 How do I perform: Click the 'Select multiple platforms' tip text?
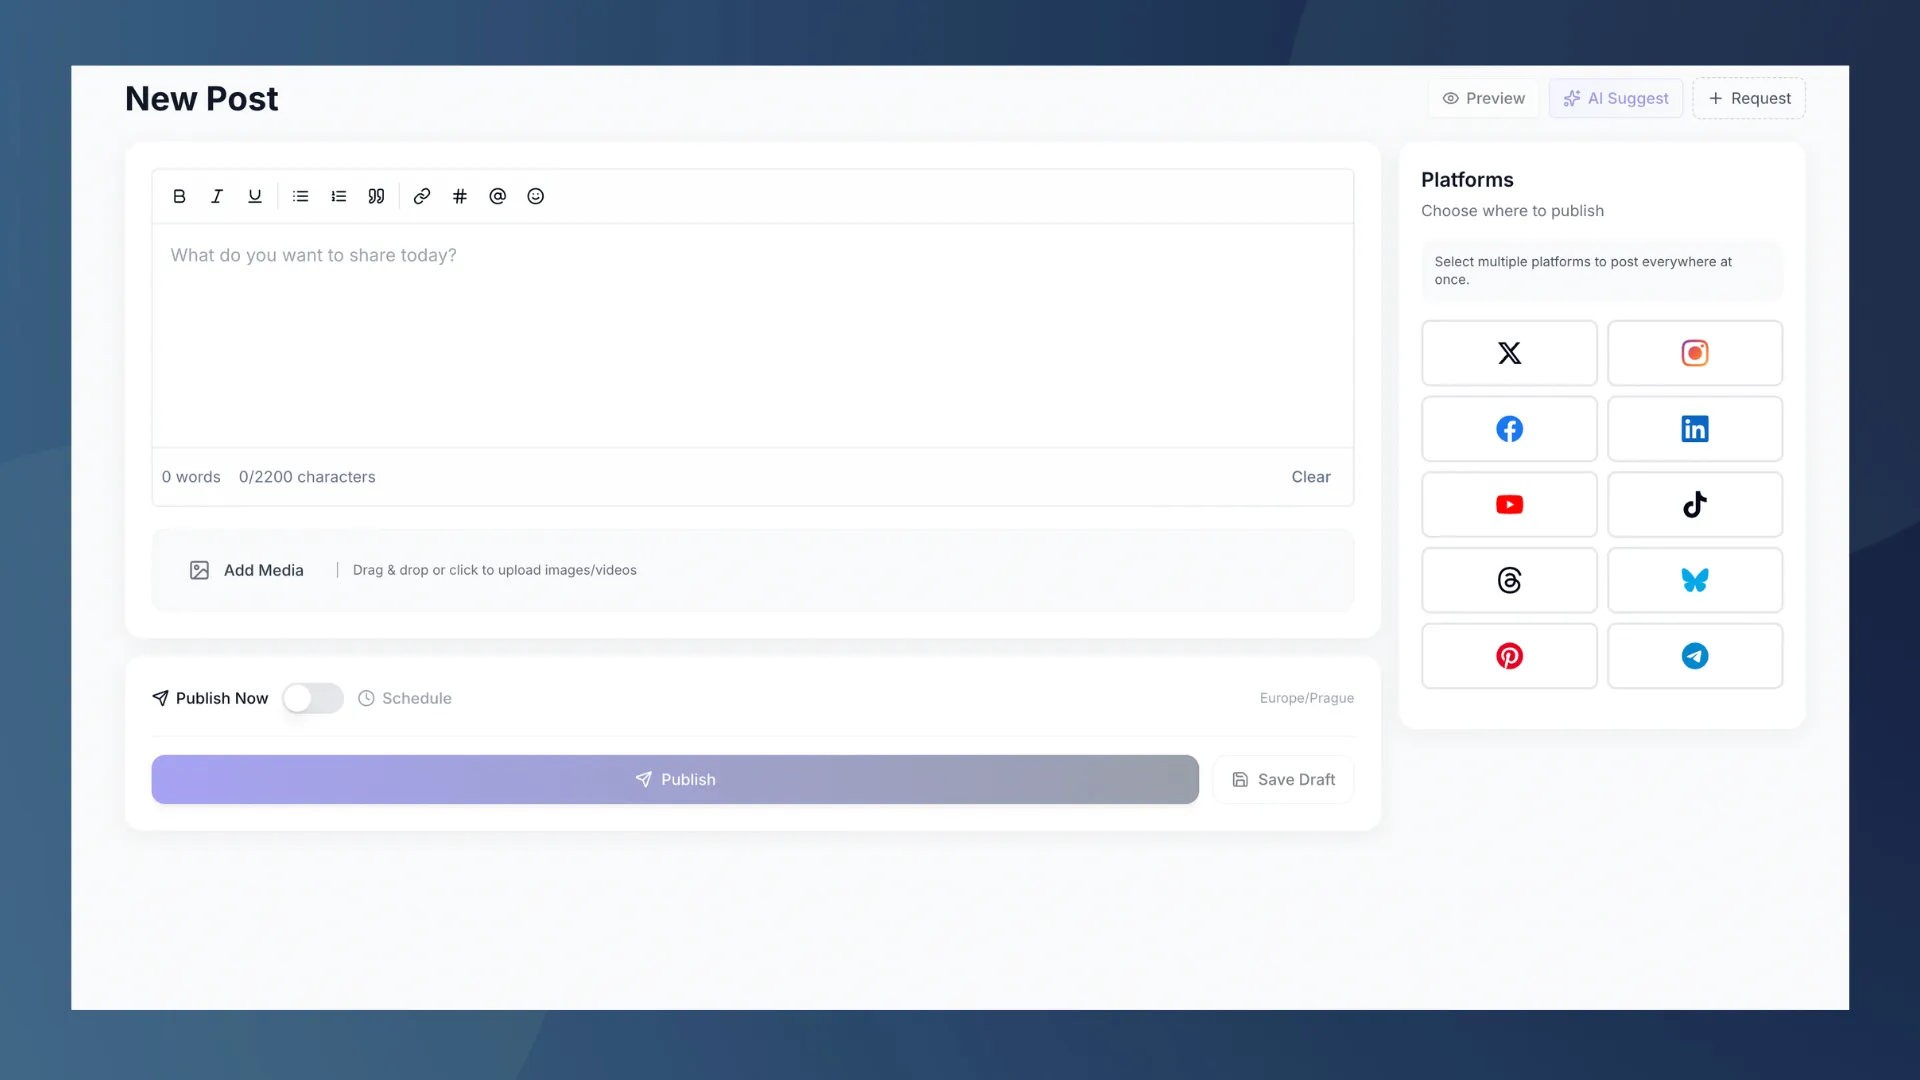[x=1583, y=271]
